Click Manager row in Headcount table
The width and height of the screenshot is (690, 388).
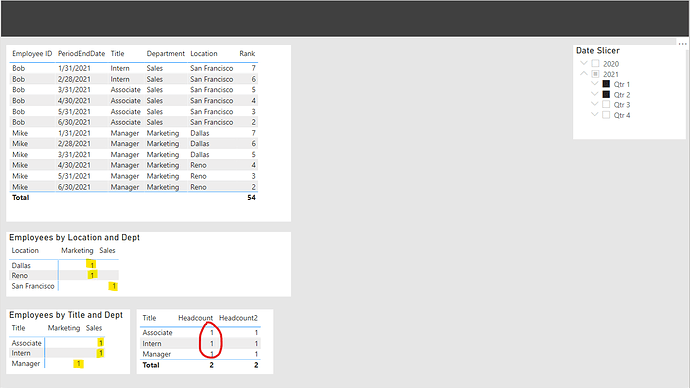200,354
